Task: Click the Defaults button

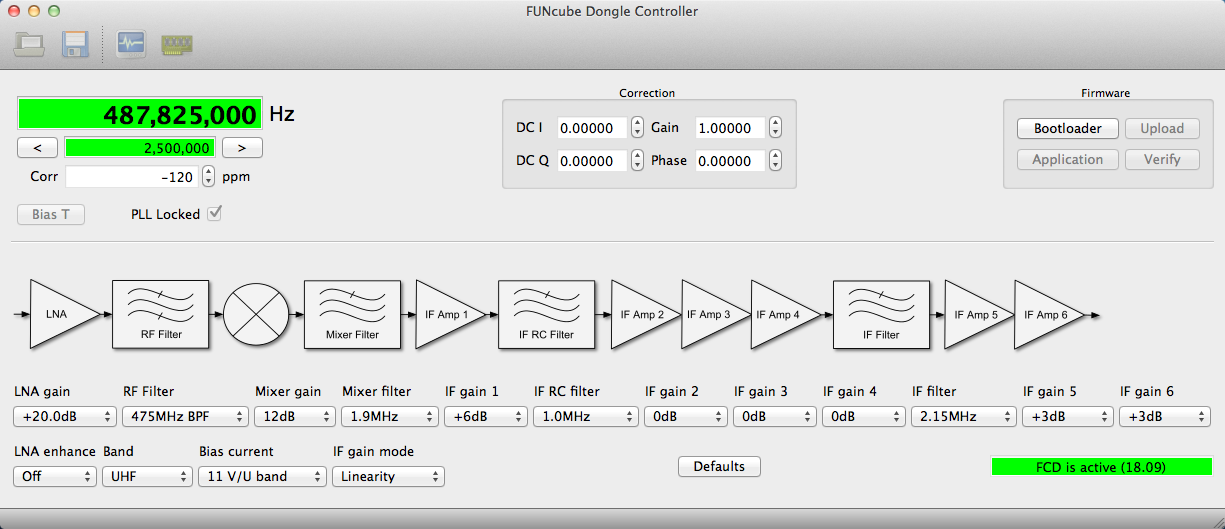Action: click(x=719, y=467)
